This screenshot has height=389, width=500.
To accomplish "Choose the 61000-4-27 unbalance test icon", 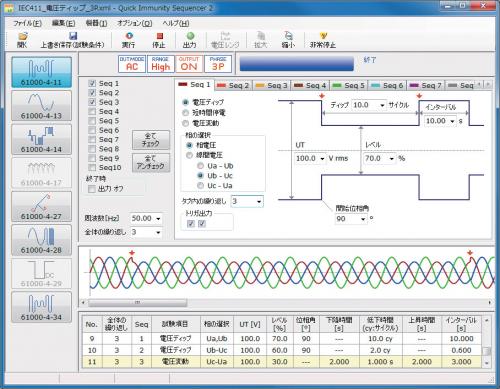I will click(41, 206).
